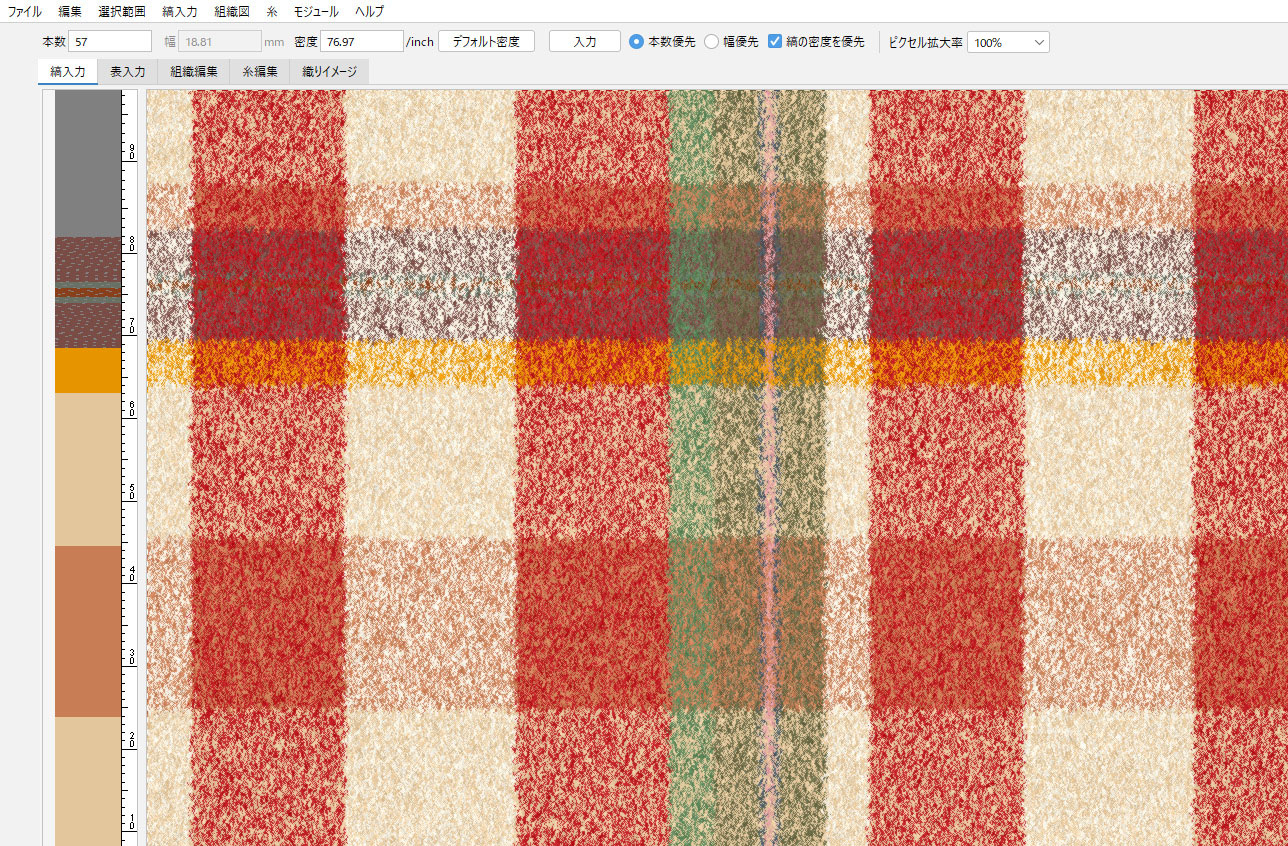Select the orange stripe in the color bar
Image resolution: width=1288 pixels, height=846 pixels.
(88, 370)
